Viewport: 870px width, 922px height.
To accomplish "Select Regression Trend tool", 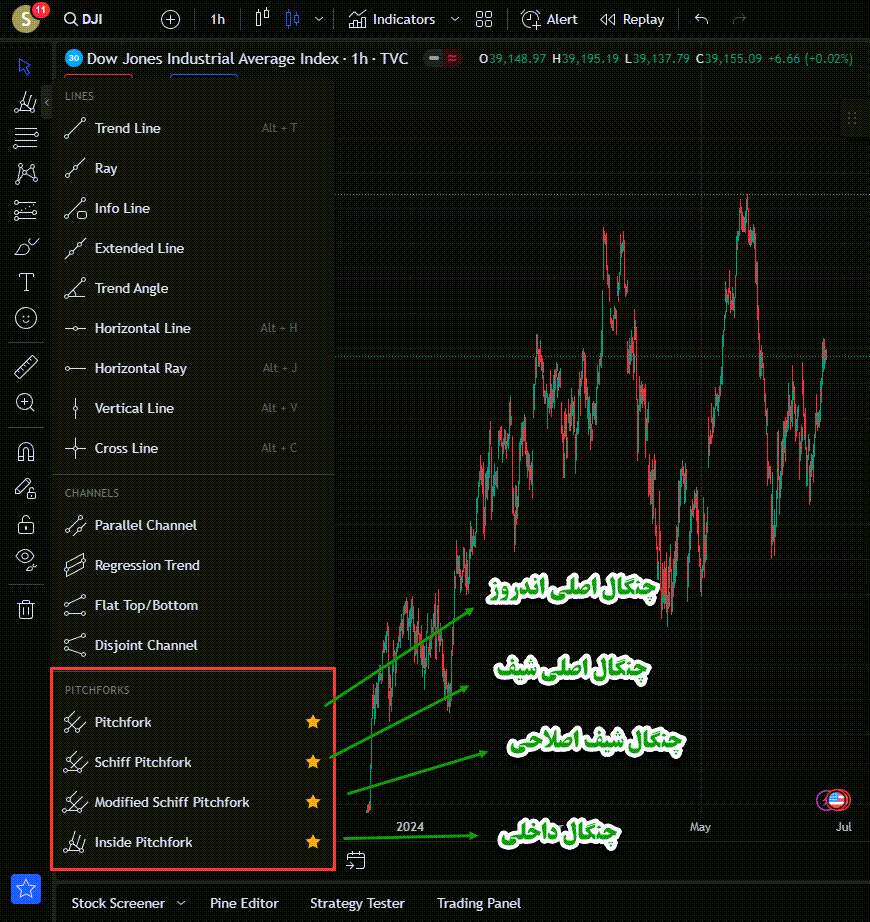I will click(x=193, y=565).
